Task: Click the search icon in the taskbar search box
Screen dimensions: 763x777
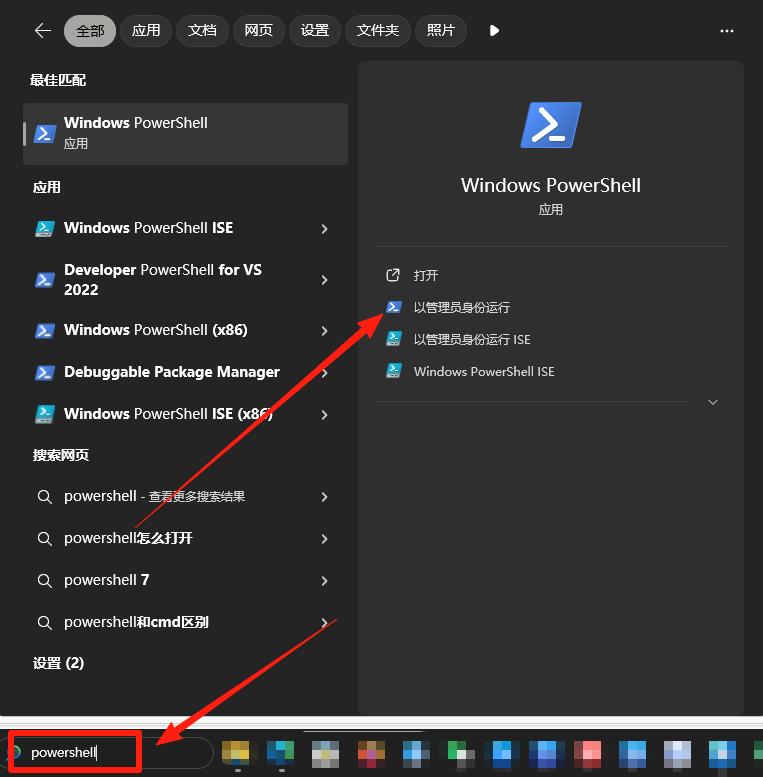Action: [15, 753]
